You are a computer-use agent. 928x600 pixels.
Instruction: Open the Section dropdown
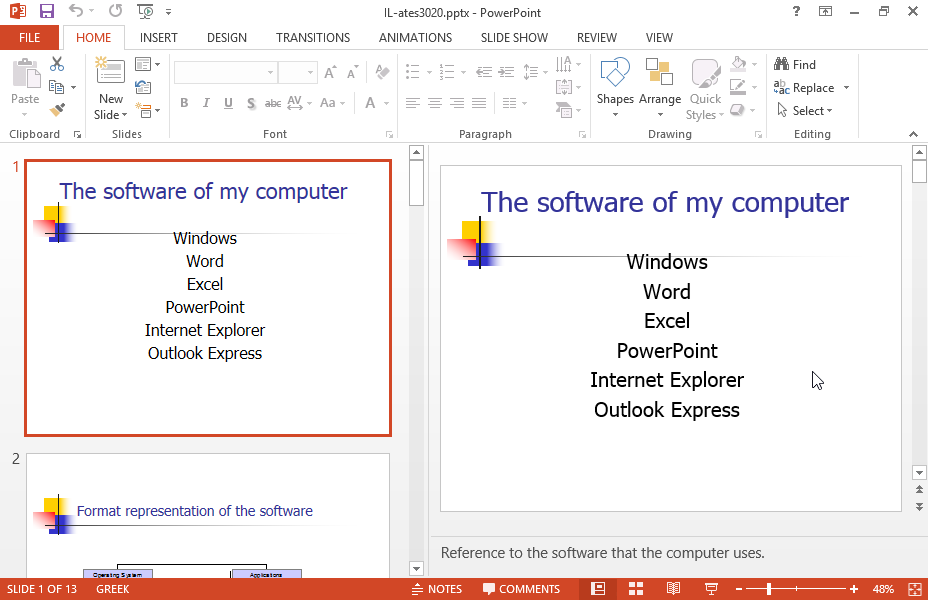[147, 110]
